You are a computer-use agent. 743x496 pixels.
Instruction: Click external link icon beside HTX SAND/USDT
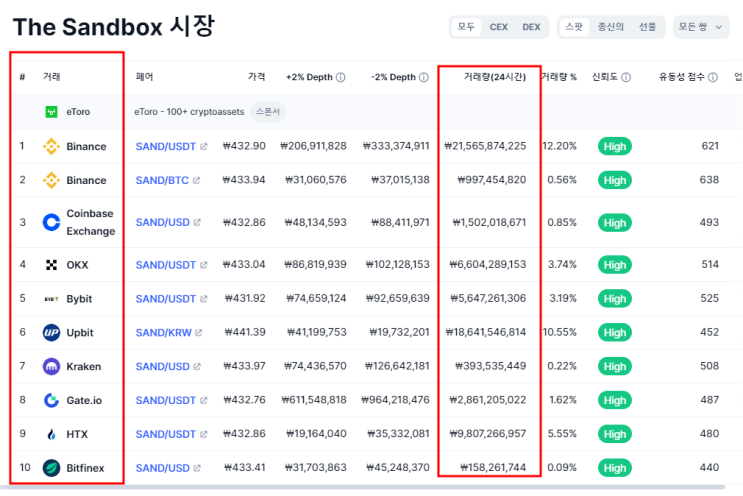(203, 434)
